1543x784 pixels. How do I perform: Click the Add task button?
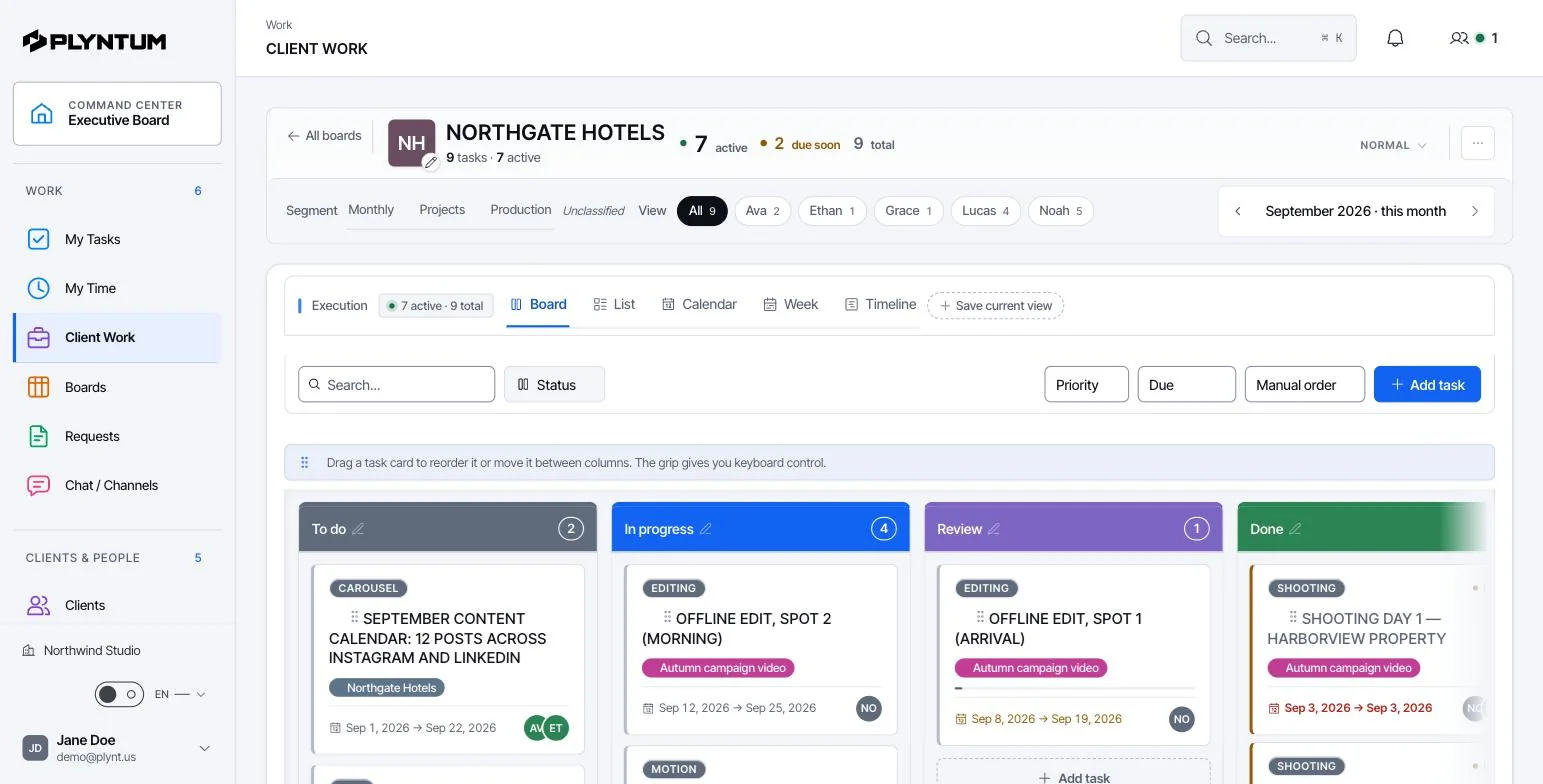click(x=1427, y=385)
